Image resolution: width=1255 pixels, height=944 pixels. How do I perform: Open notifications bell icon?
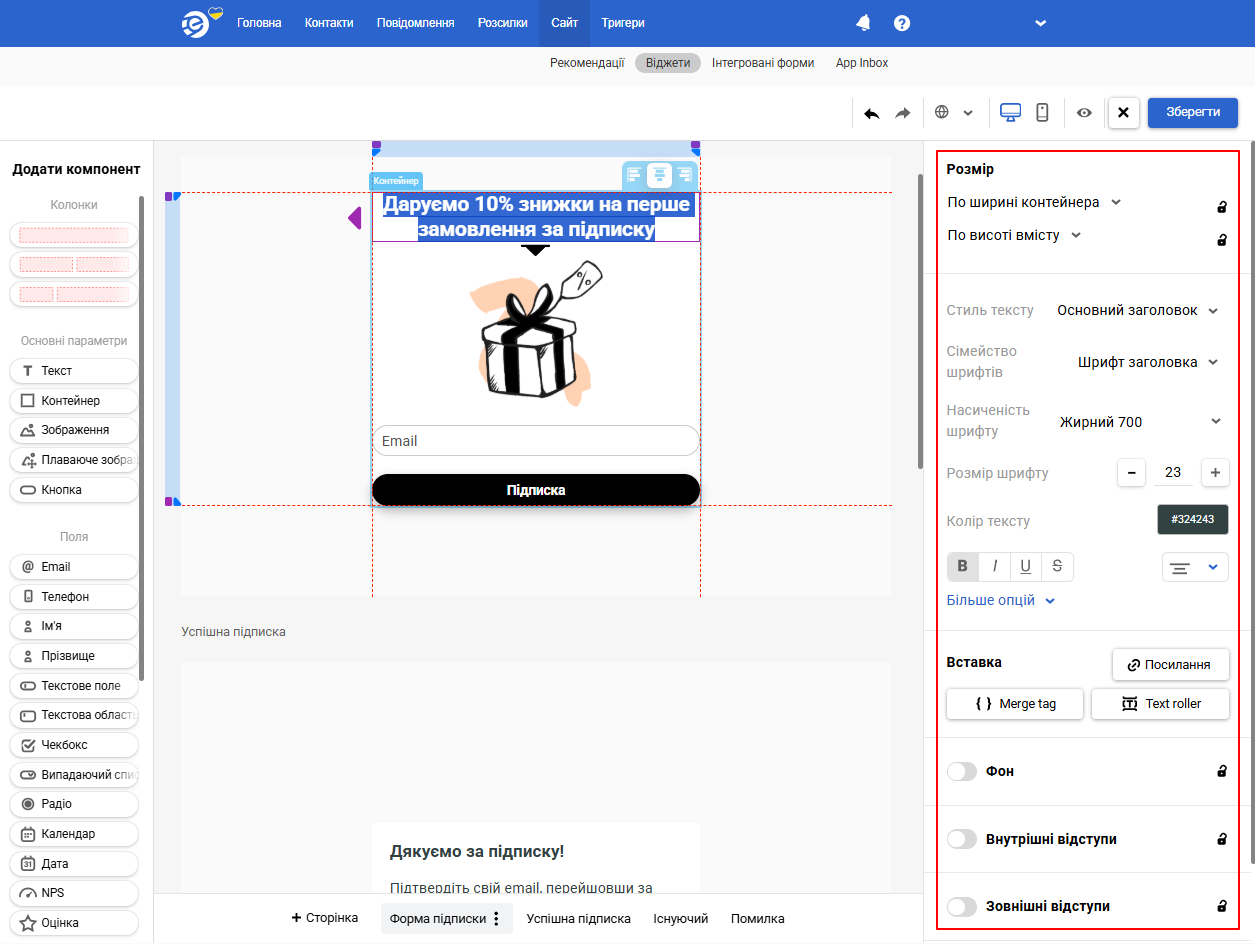pos(864,23)
